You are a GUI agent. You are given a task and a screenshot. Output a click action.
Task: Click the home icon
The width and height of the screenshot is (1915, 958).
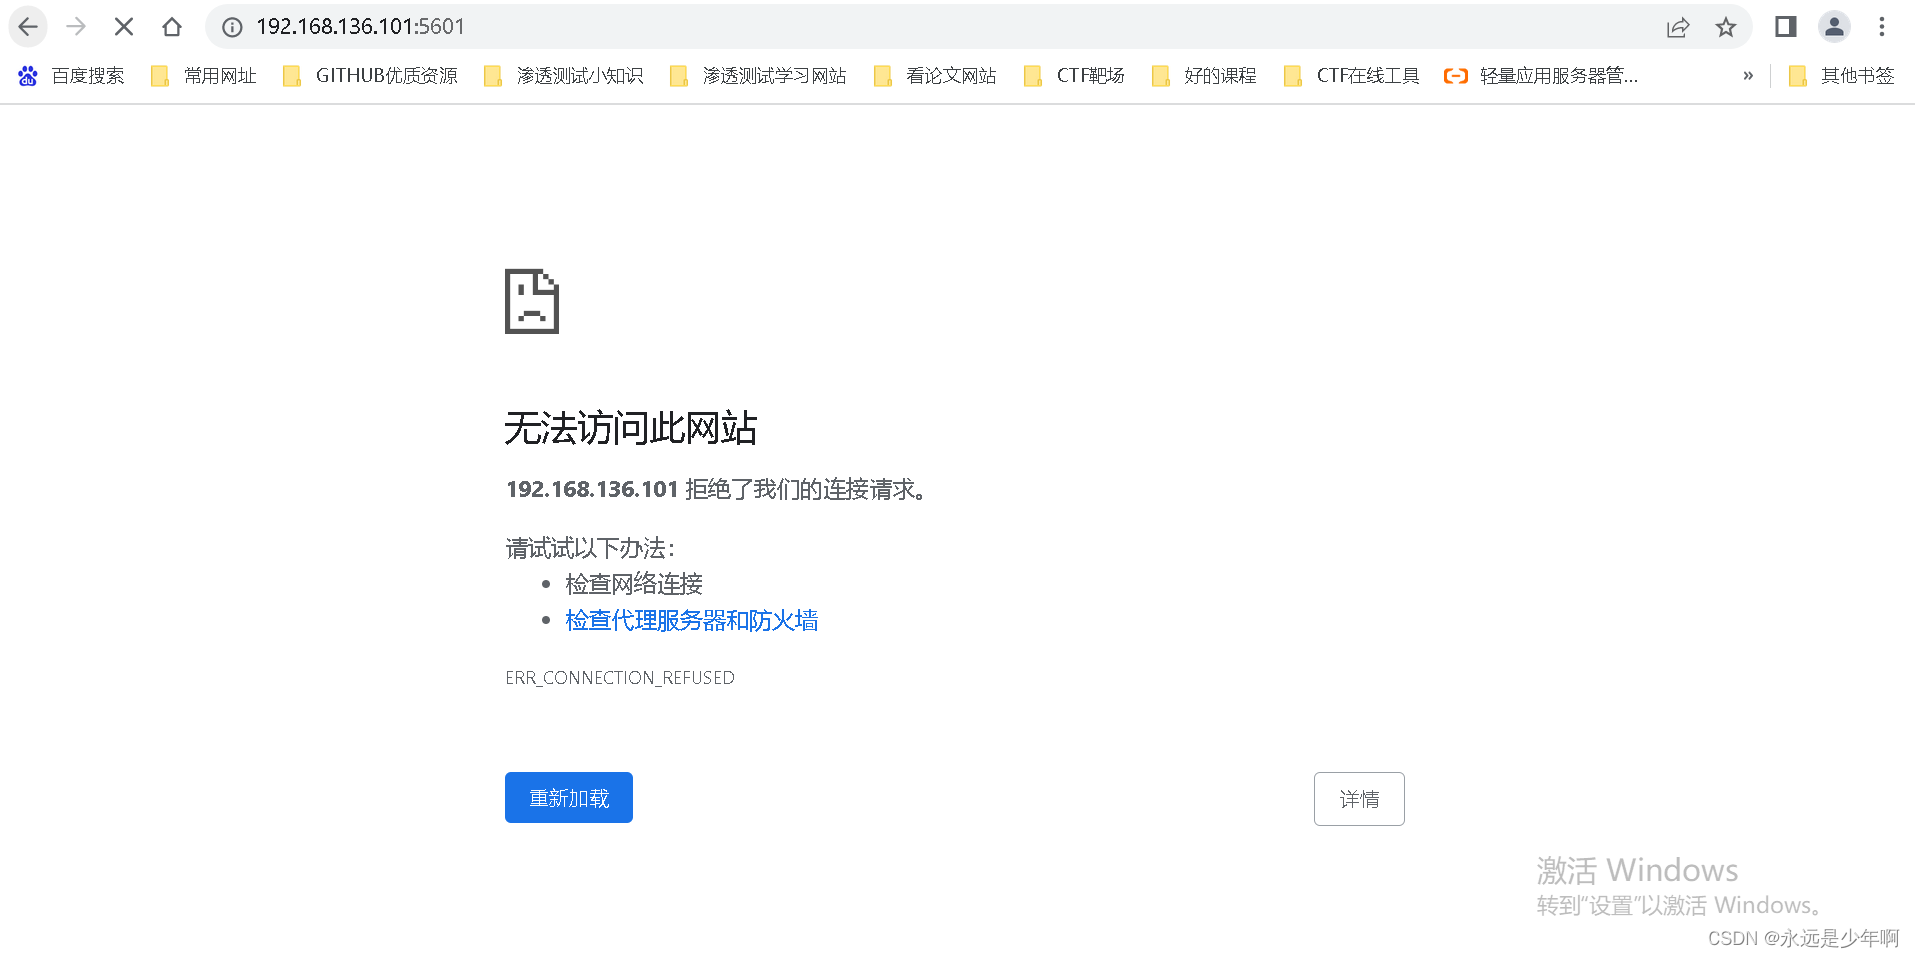click(x=171, y=27)
